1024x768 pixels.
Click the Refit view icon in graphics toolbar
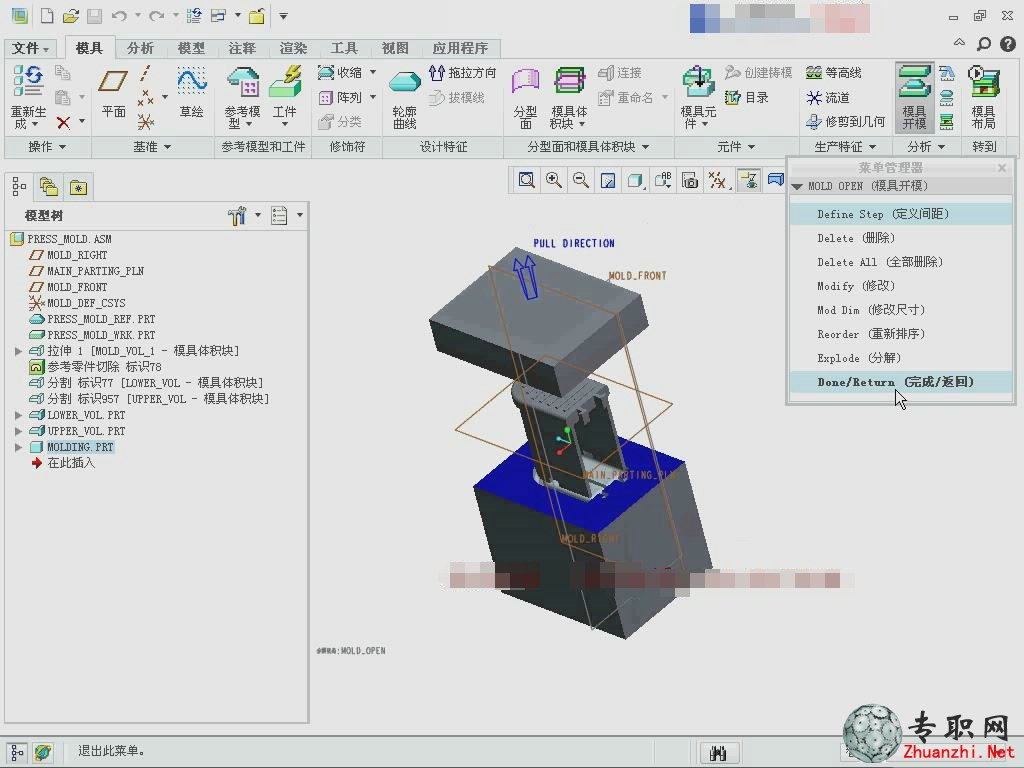(526, 180)
